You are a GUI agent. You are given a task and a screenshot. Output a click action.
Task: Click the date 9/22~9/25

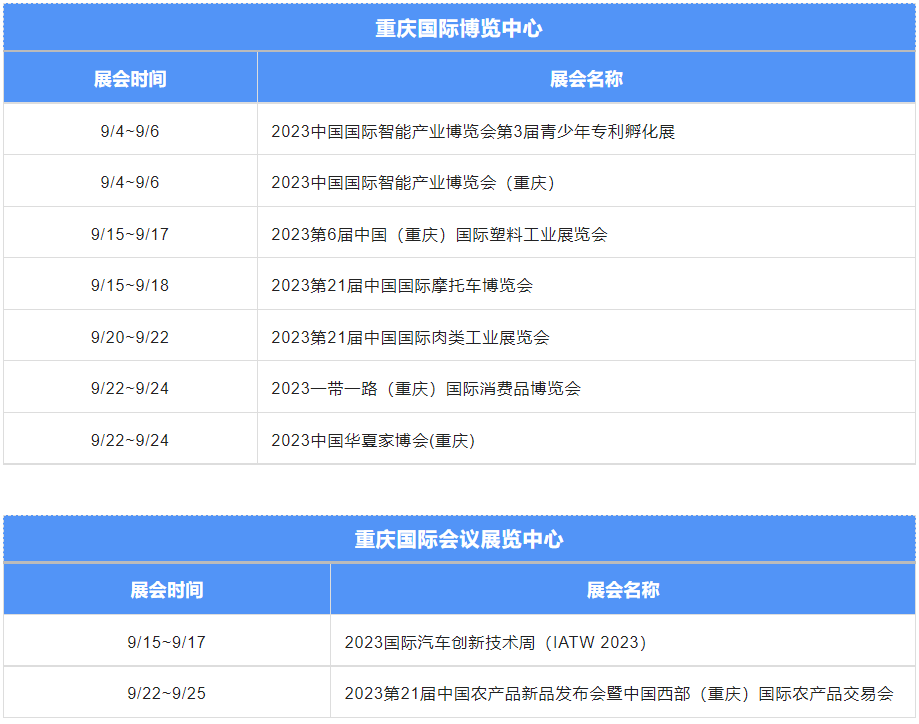point(166,693)
